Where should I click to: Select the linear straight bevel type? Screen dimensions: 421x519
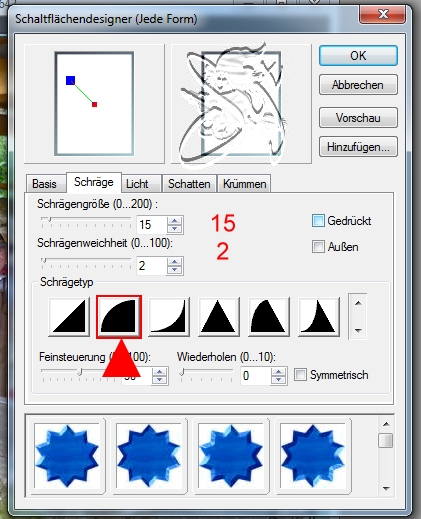tap(69, 317)
